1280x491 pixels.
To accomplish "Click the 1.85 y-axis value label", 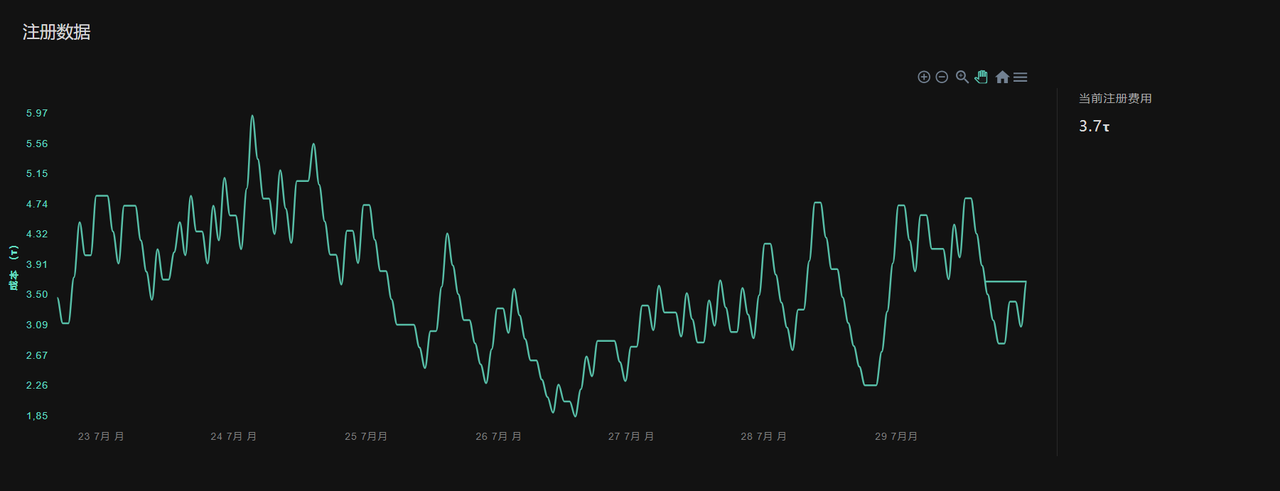I will 36,416.
